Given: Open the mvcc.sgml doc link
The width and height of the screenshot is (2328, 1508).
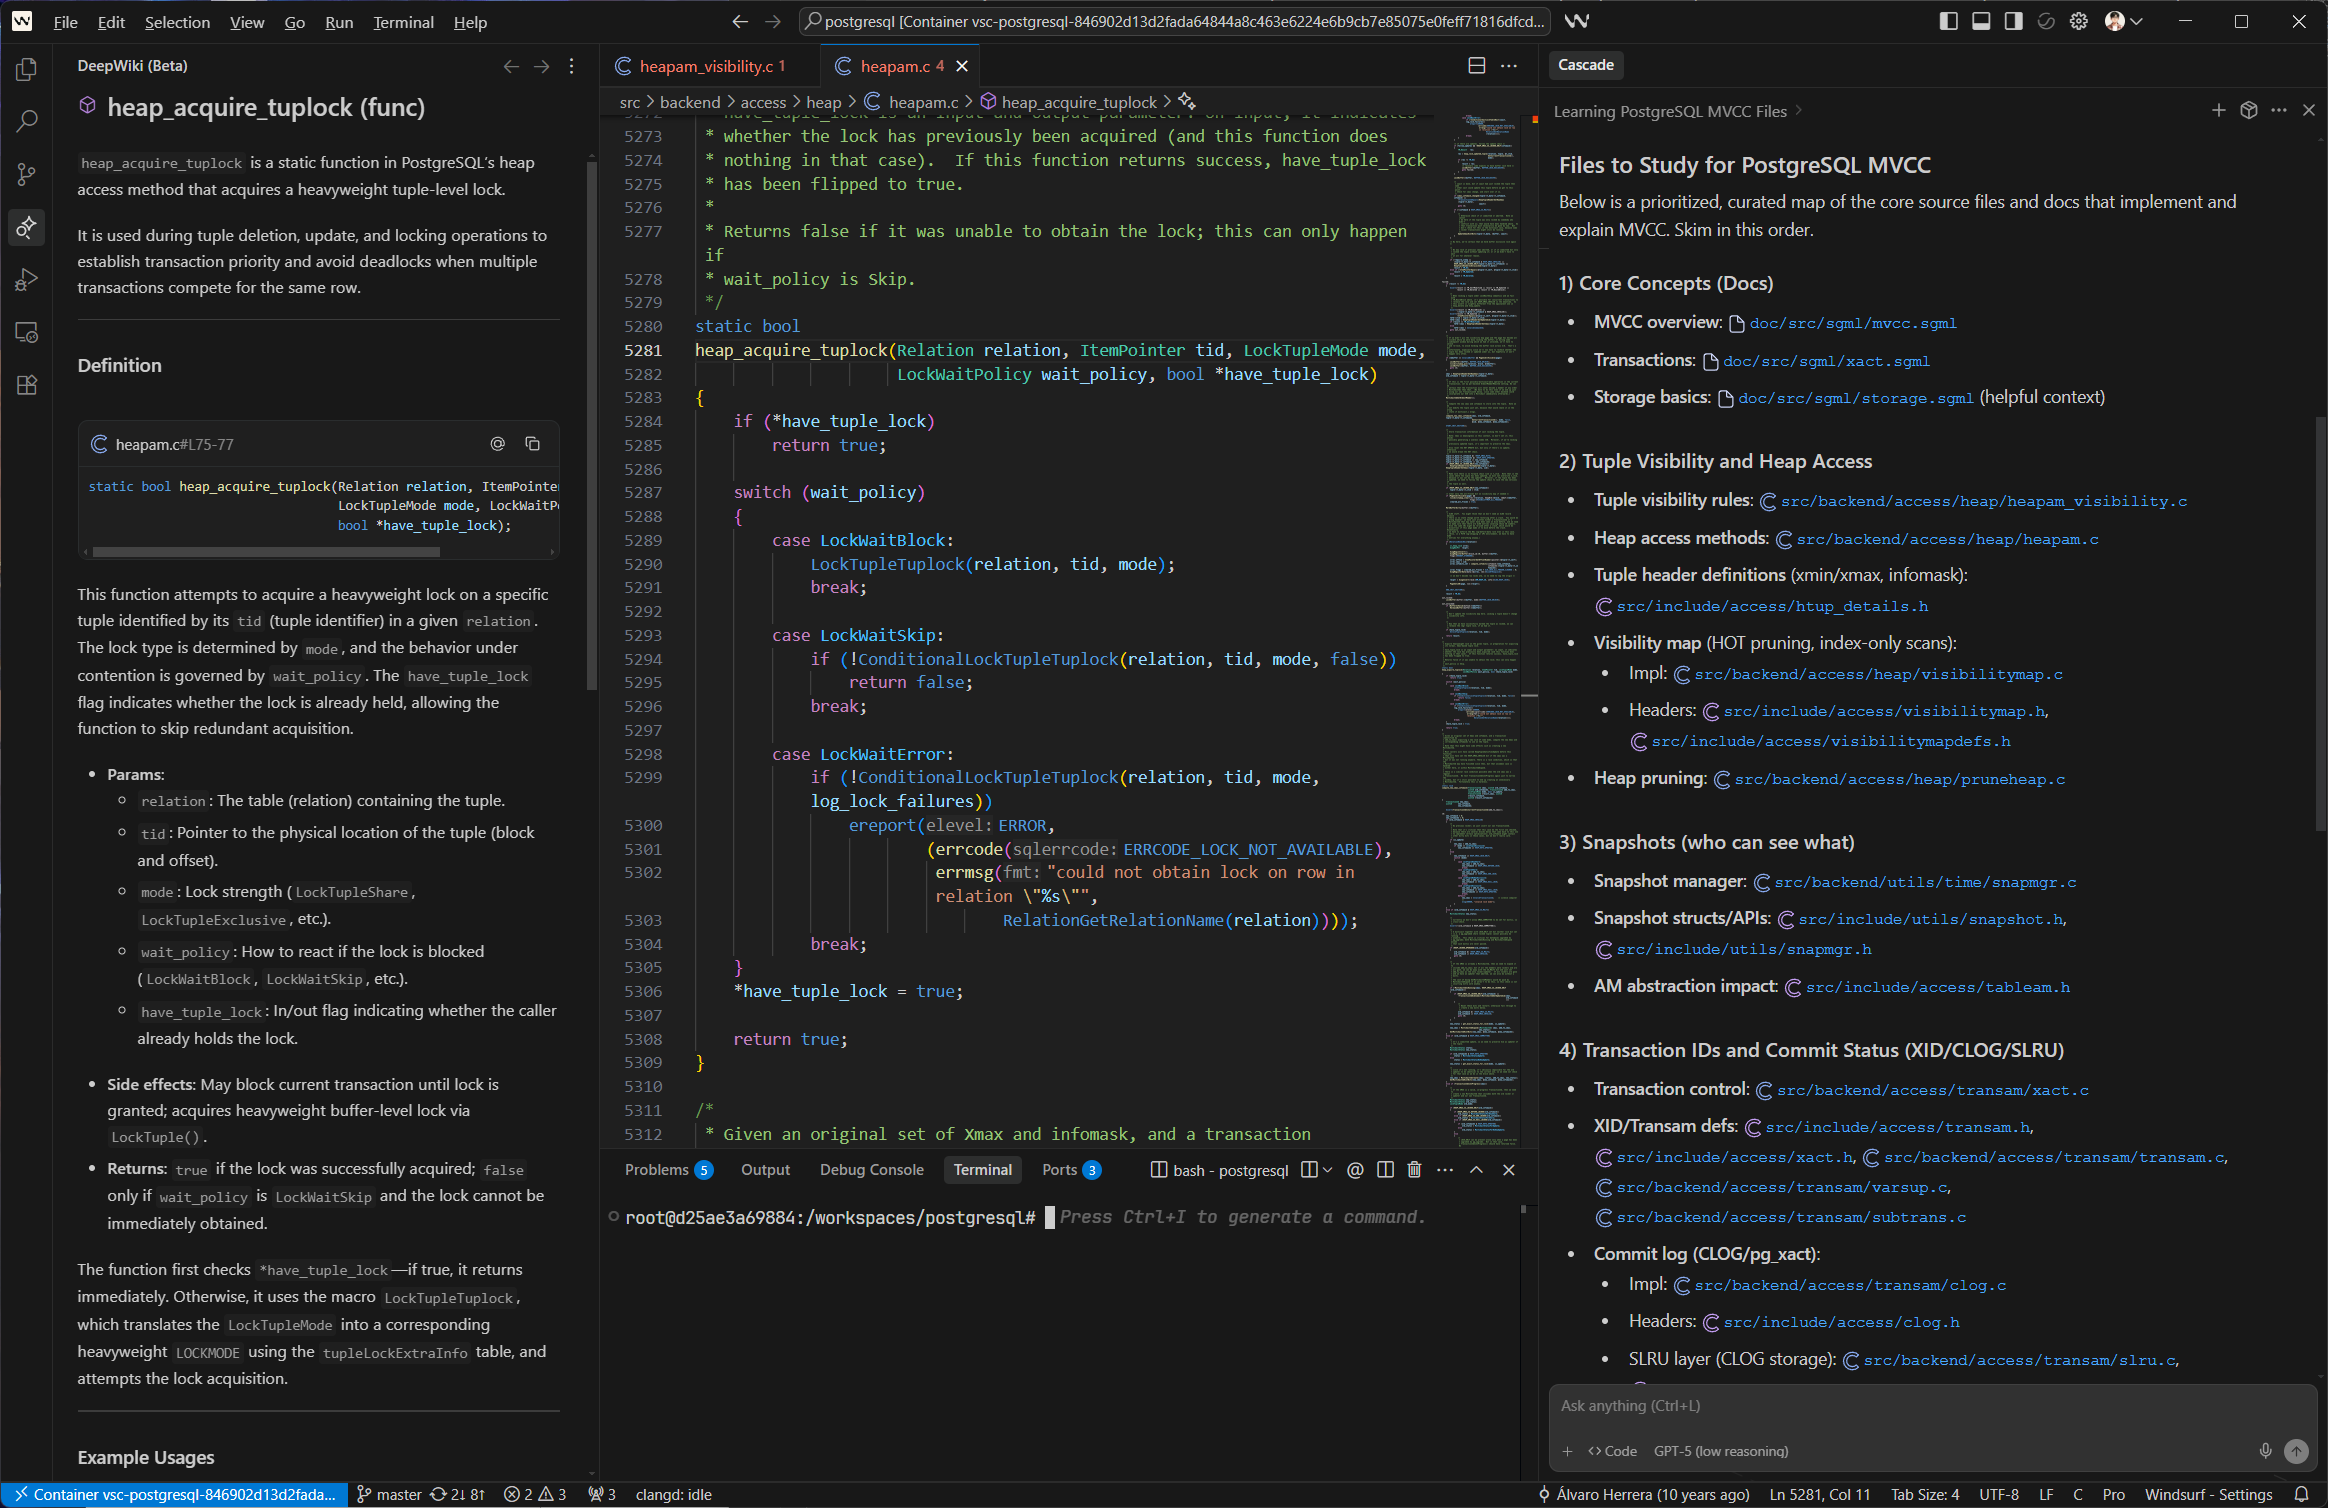Looking at the screenshot, I should tap(1852, 323).
